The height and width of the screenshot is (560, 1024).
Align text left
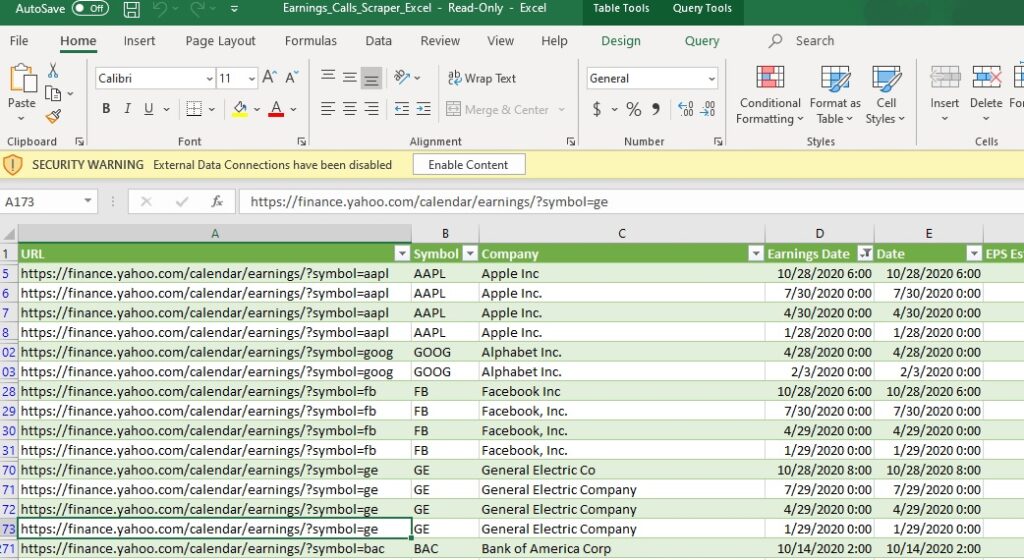pos(328,108)
